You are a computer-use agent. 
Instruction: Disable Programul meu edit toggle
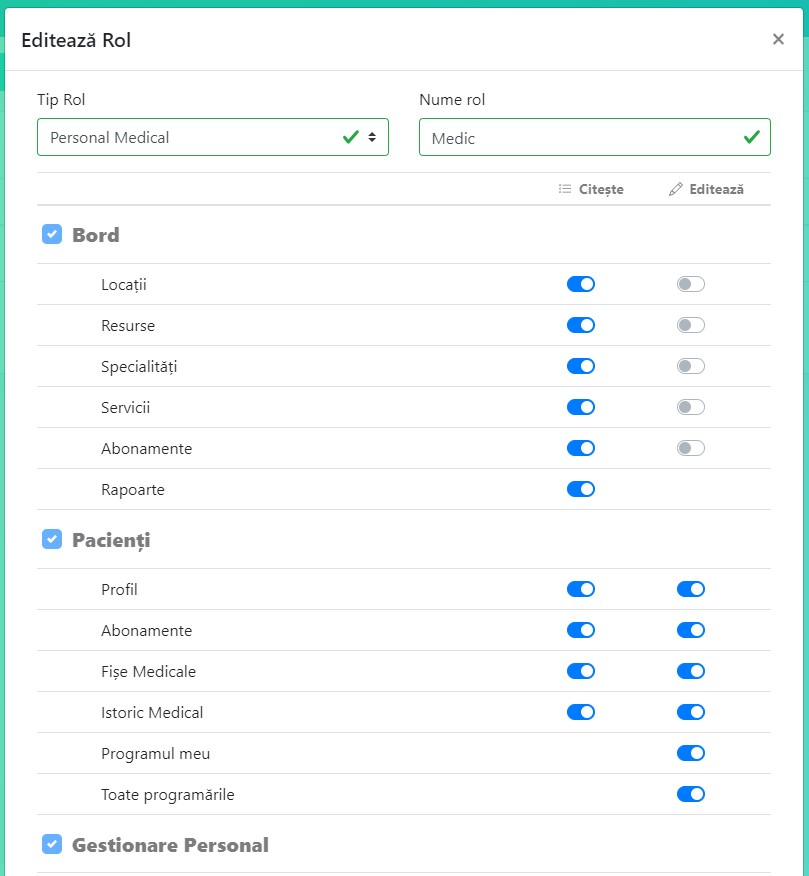pos(691,753)
